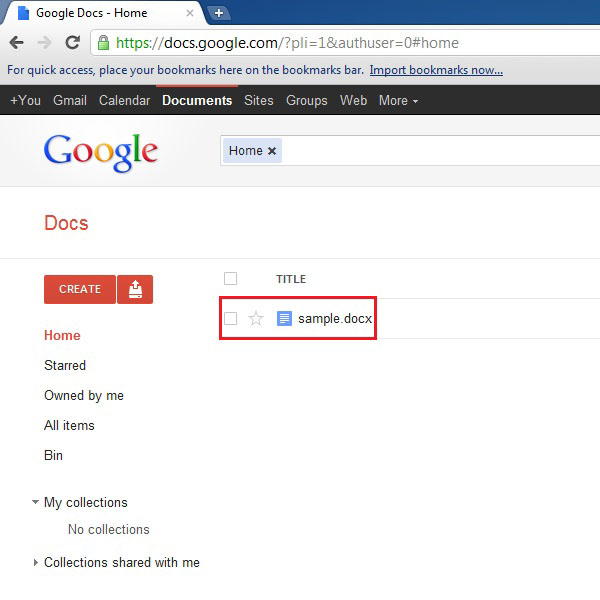Open Groups from top bar
This screenshot has width=600, height=600.
point(307,101)
